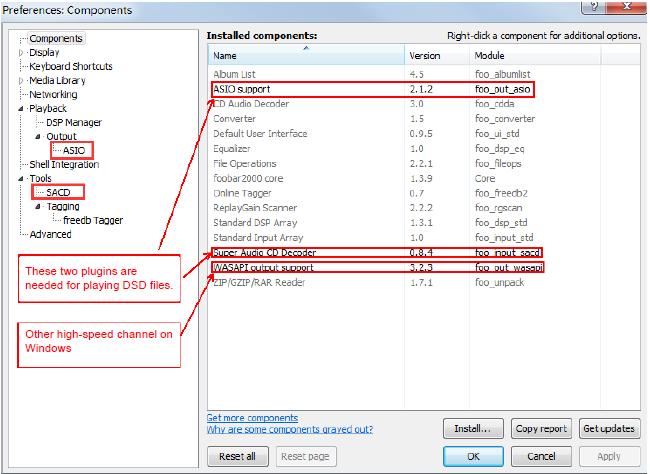Screen dimensions: 650x474
Task: Open the SACD tools page
Action: coord(58,192)
